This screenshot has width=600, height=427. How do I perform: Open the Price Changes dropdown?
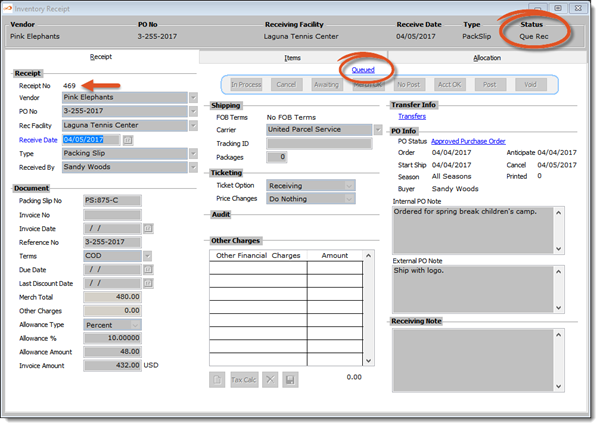point(349,199)
